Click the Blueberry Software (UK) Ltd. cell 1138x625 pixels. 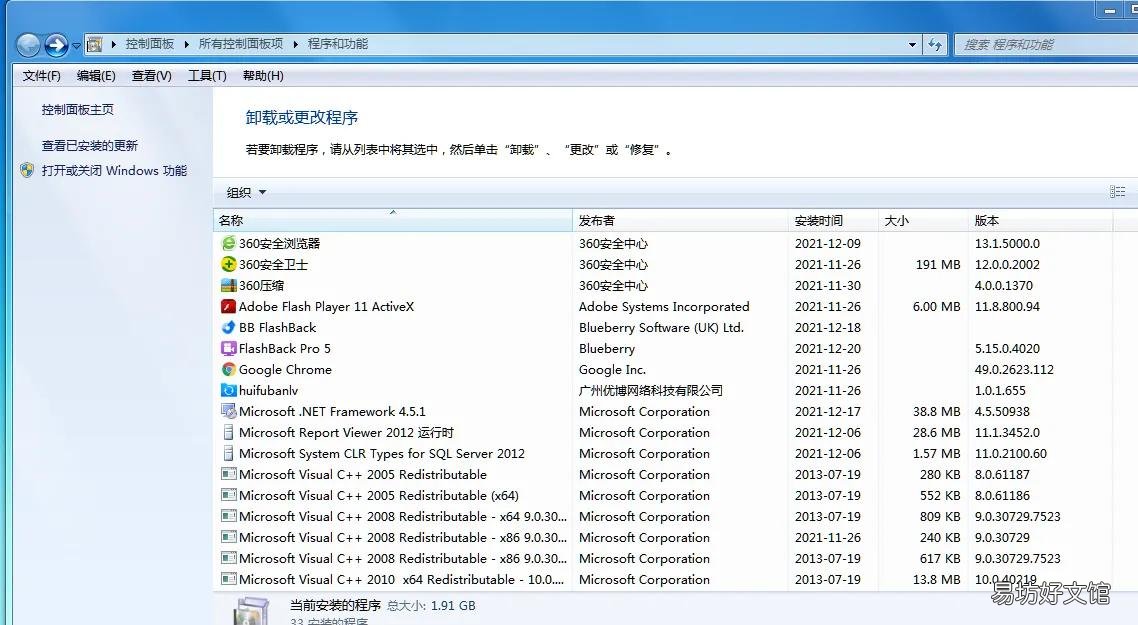(x=661, y=328)
